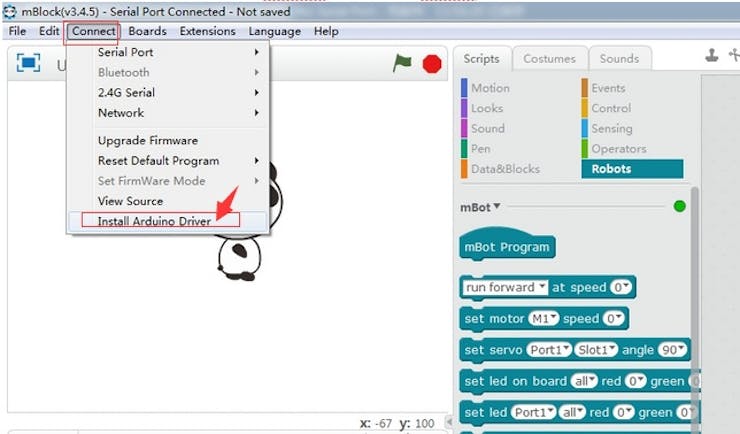Screen dimensions: 740x434
Task: Open the File menu
Action: pos(17,31)
